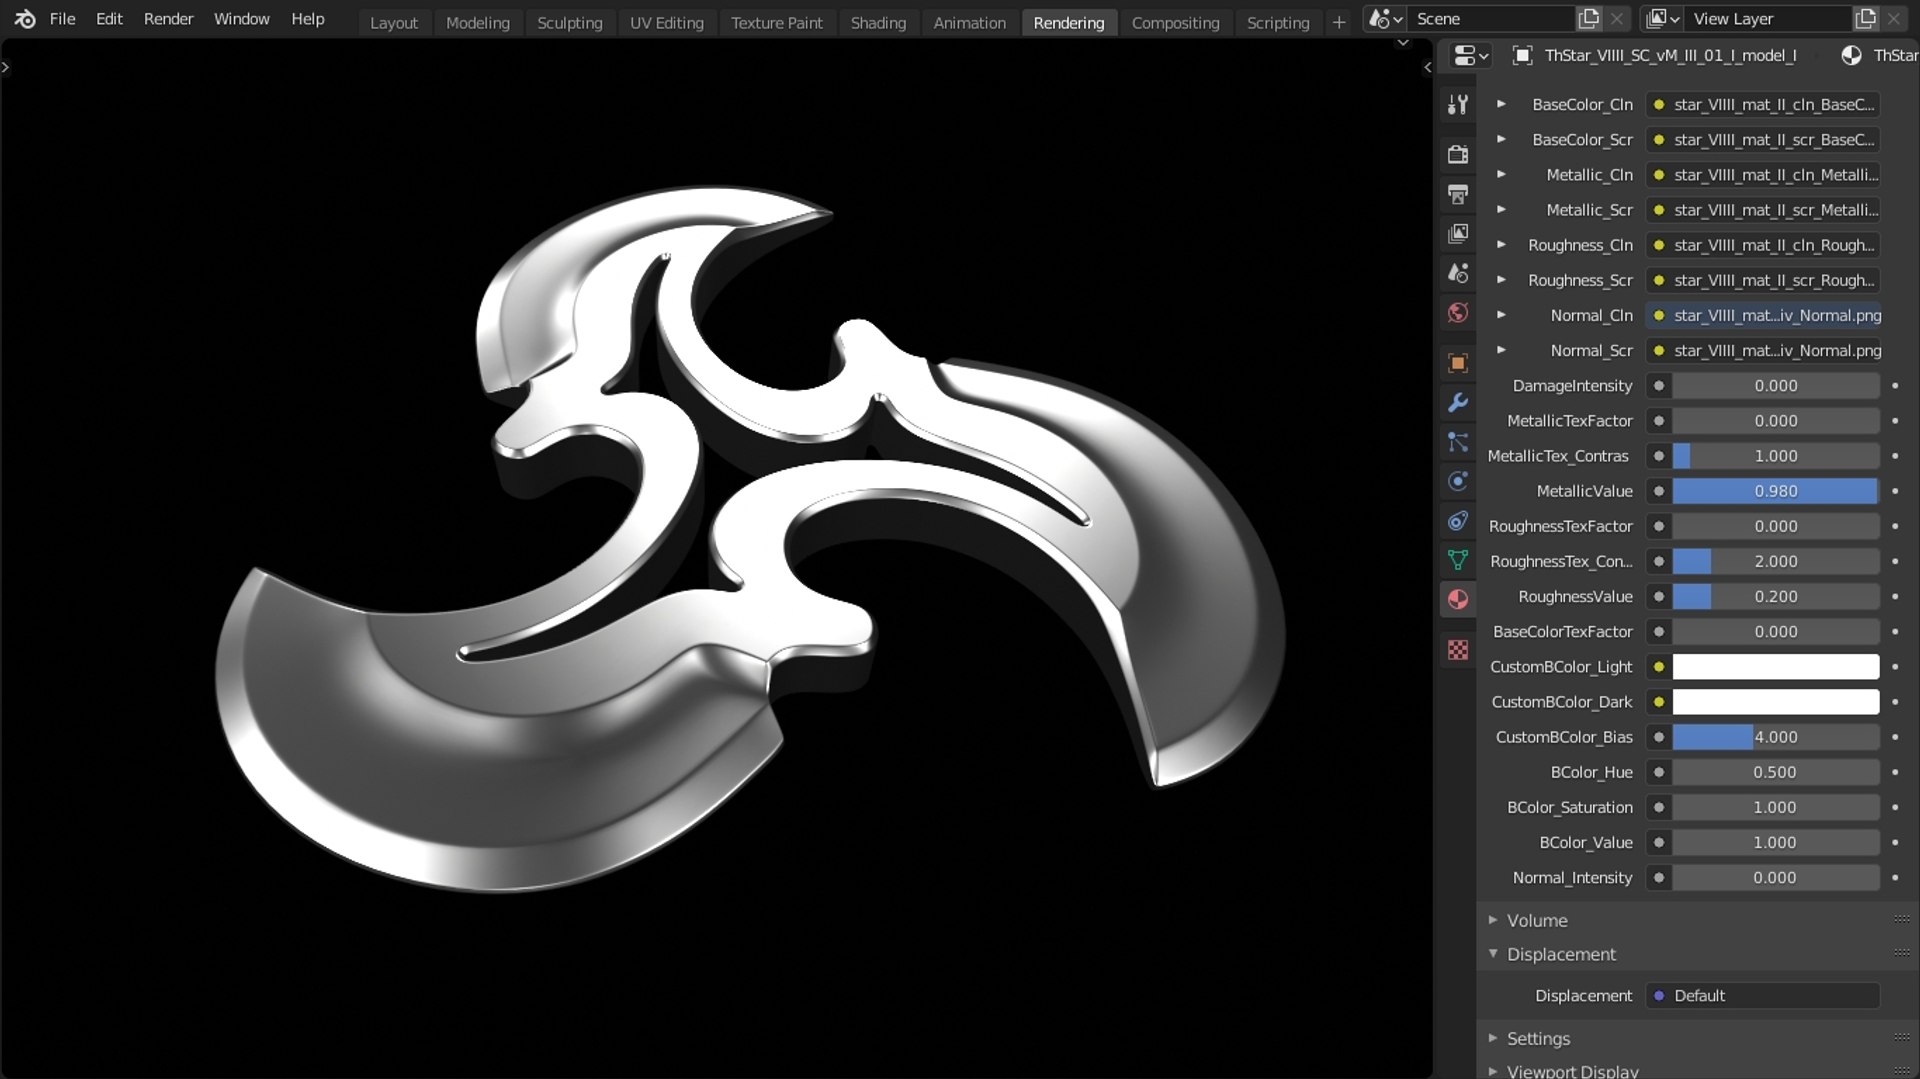Expand the BaseColor_Scr input
Viewport: 1920px width, 1079px height.
tap(1501, 139)
